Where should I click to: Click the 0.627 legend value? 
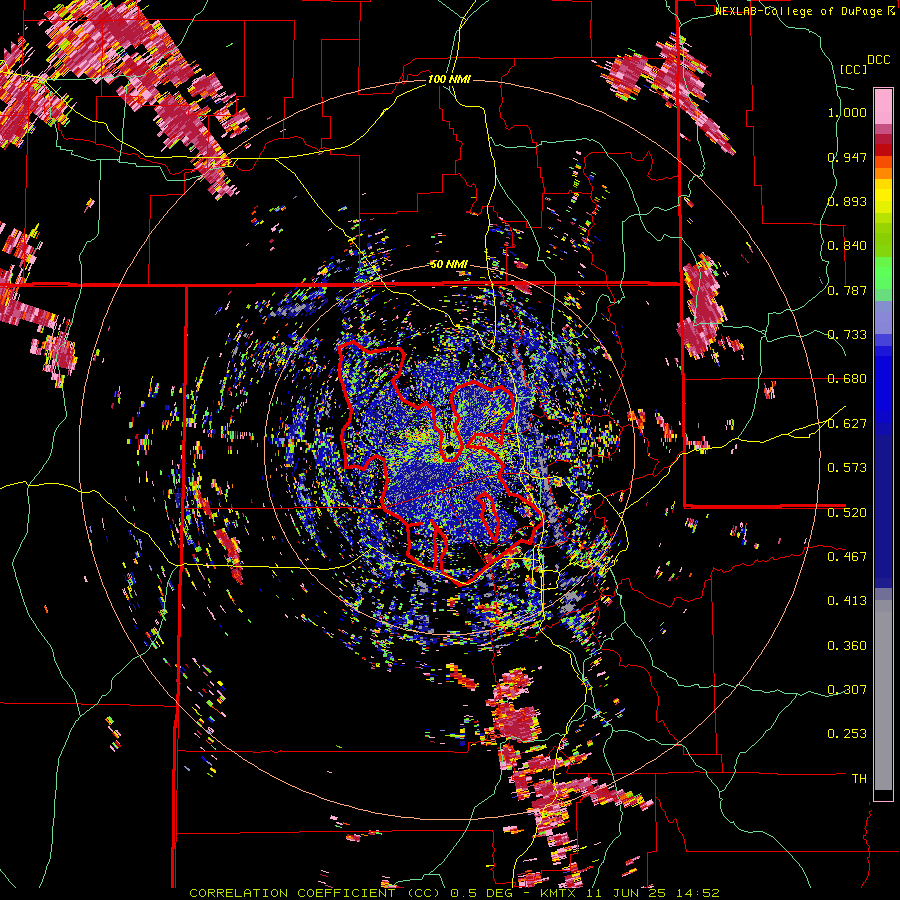(847, 424)
